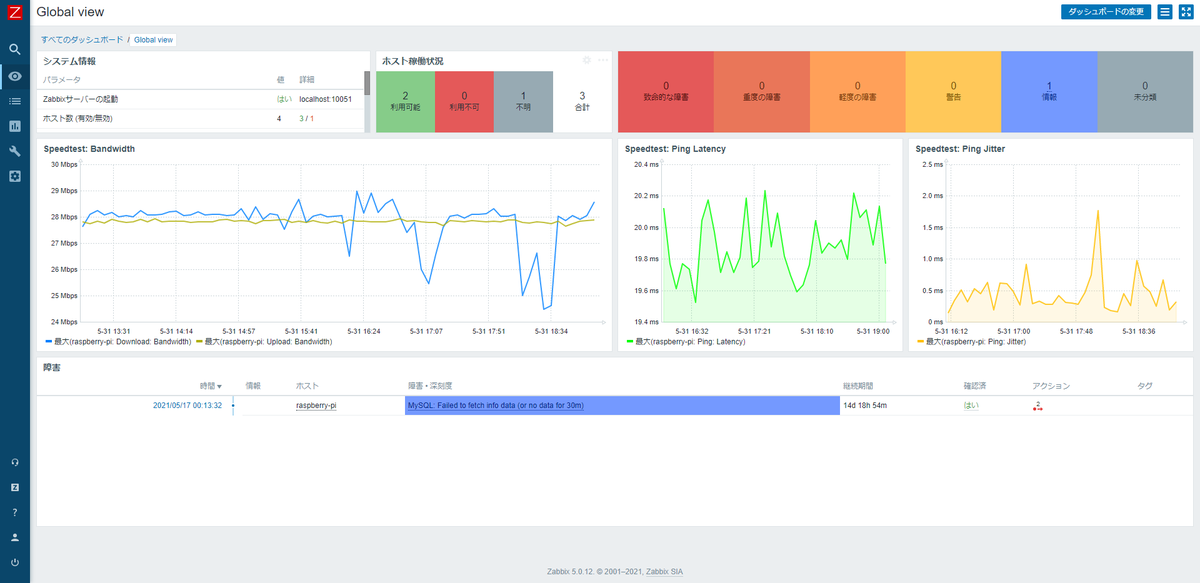Open the user profile icon in sidebar

(x=14, y=537)
